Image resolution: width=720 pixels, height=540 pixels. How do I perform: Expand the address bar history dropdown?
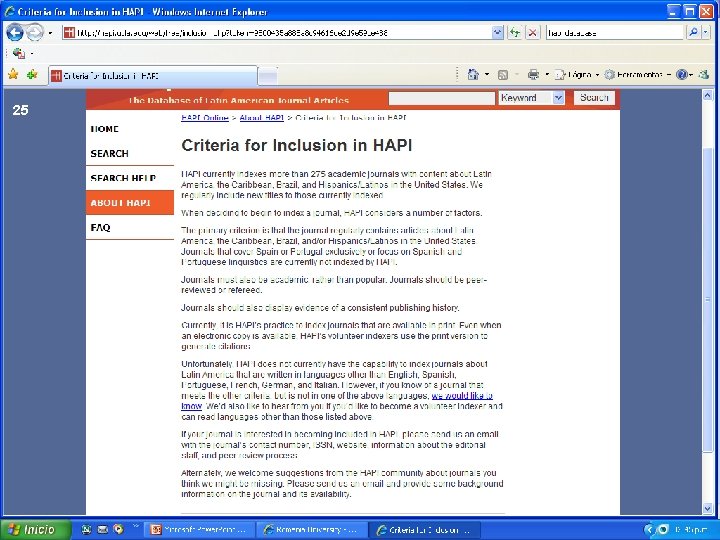pos(497,33)
